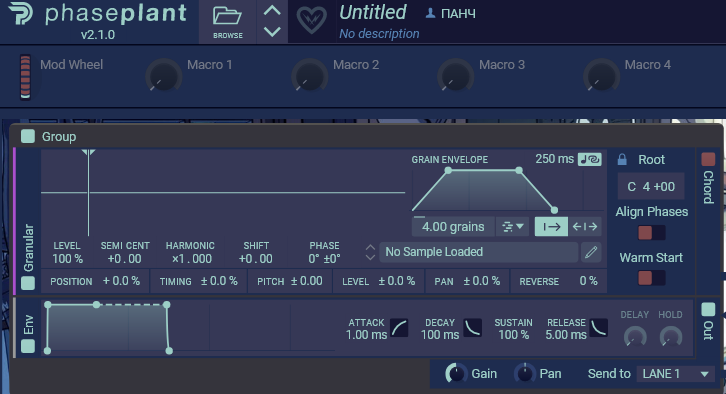Click grain envelope attack end point
The width and height of the screenshot is (726, 394).
point(448,170)
